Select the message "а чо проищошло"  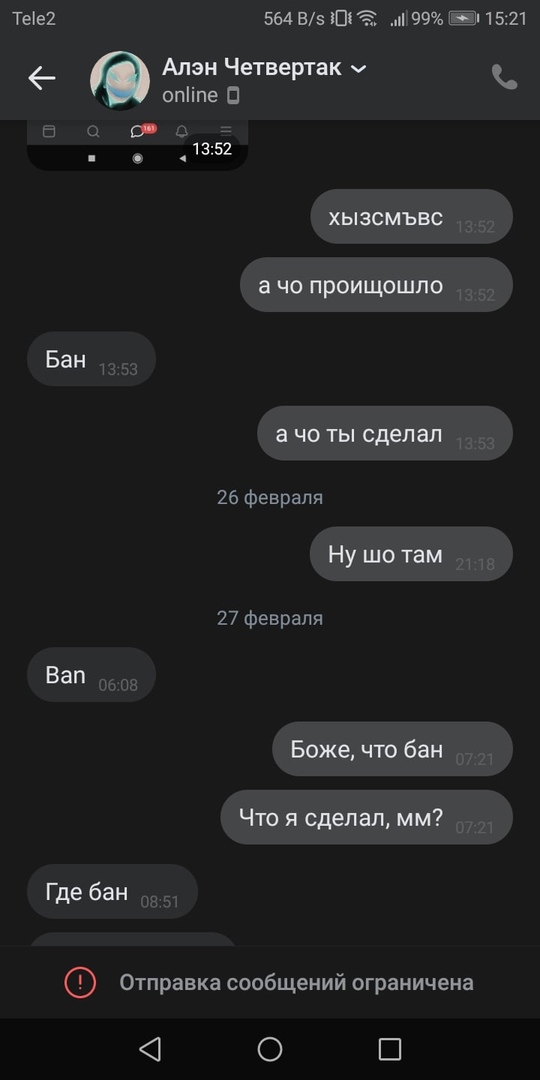pos(376,284)
